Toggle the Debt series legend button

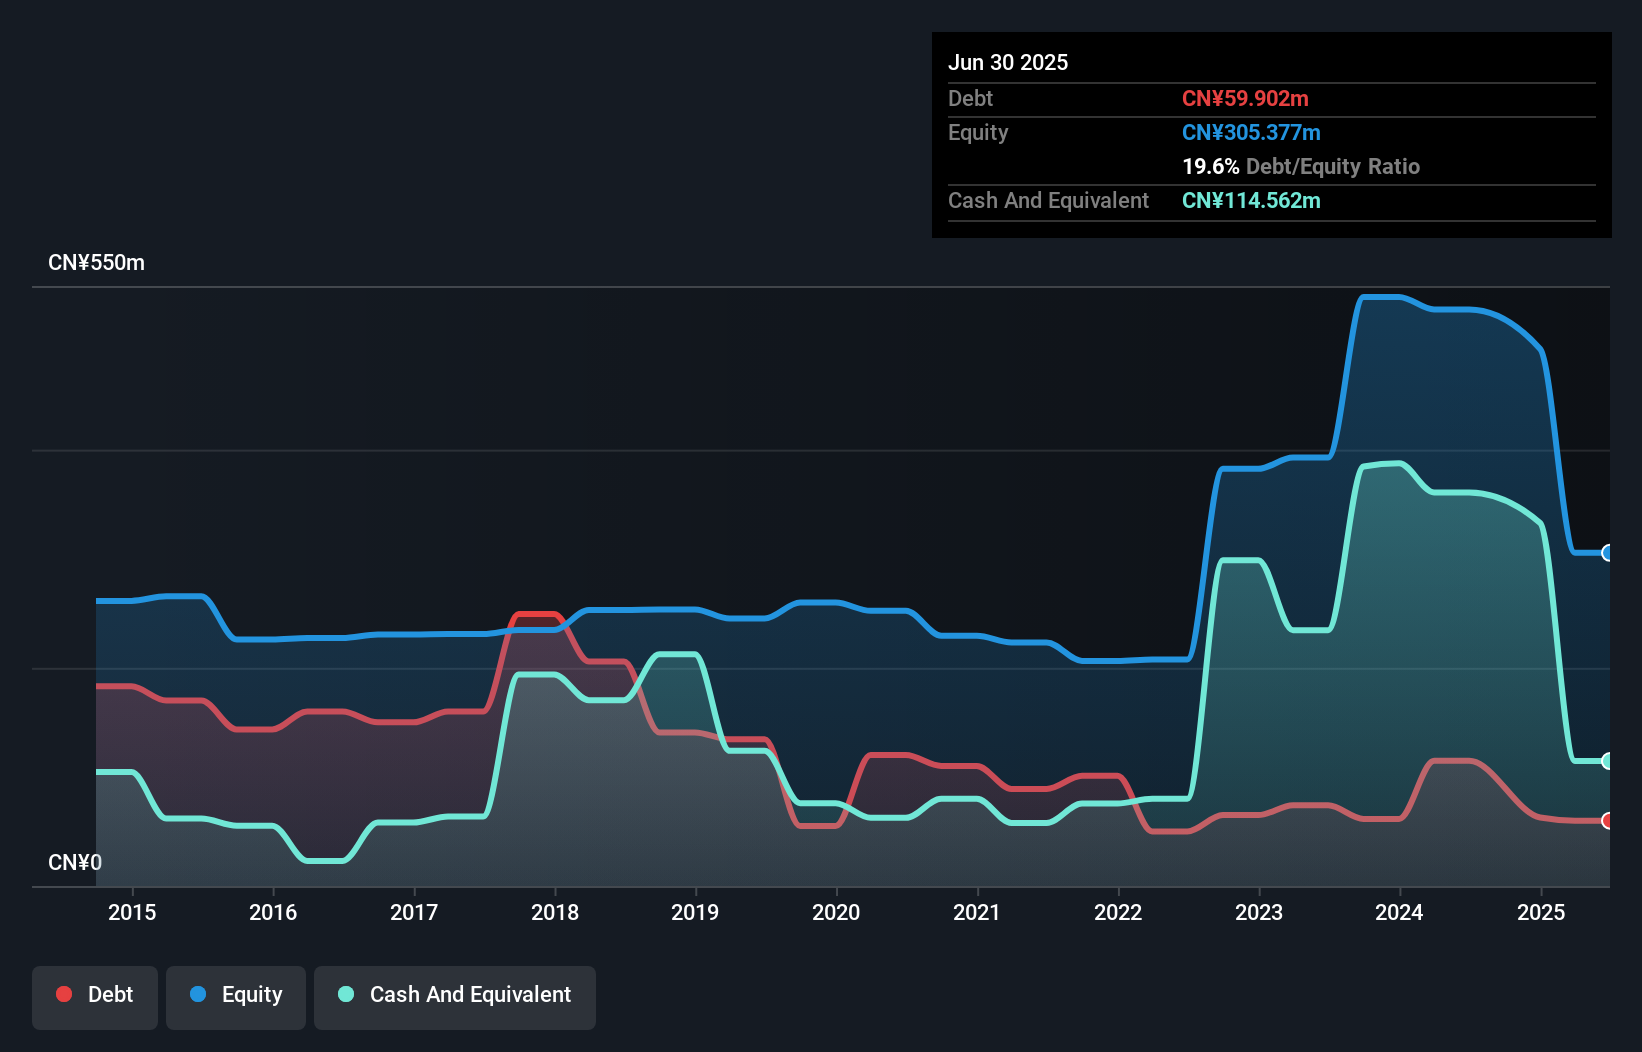tap(95, 996)
